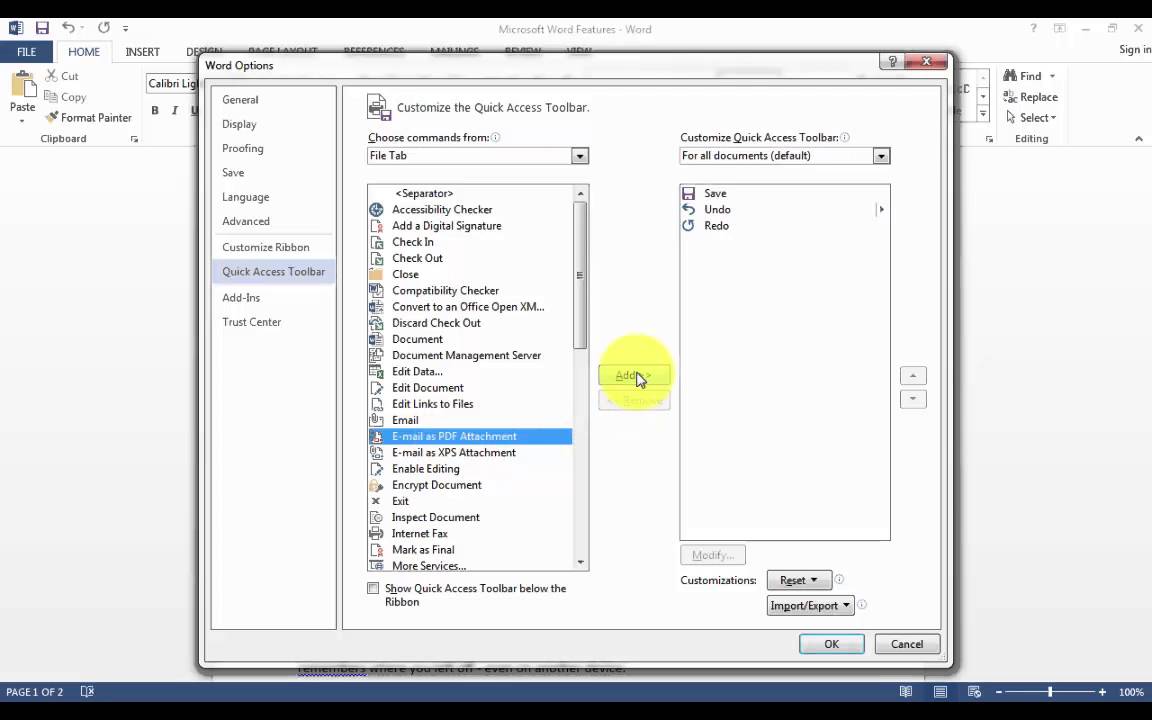
Task: Click OK in Word Options
Action: tap(831, 644)
